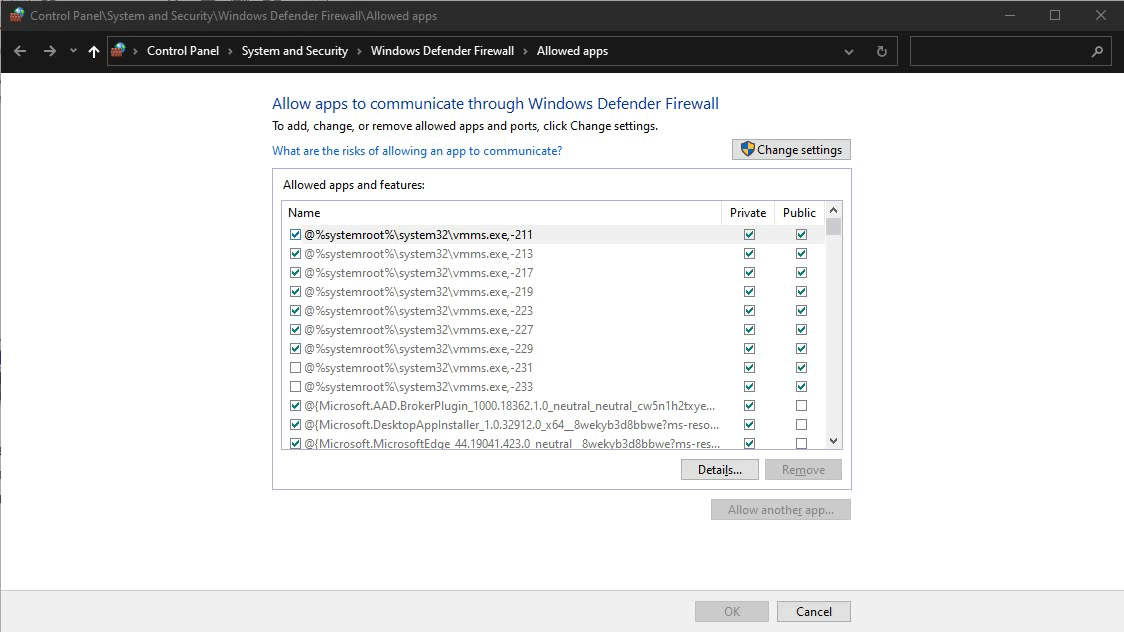Open the address bar history dropdown
The image size is (1124, 632).
[849, 52]
